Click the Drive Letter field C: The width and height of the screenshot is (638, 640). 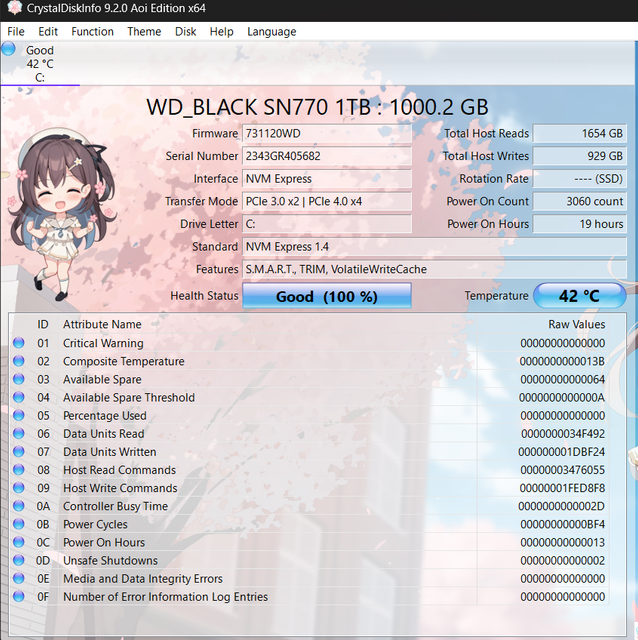click(327, 224)
